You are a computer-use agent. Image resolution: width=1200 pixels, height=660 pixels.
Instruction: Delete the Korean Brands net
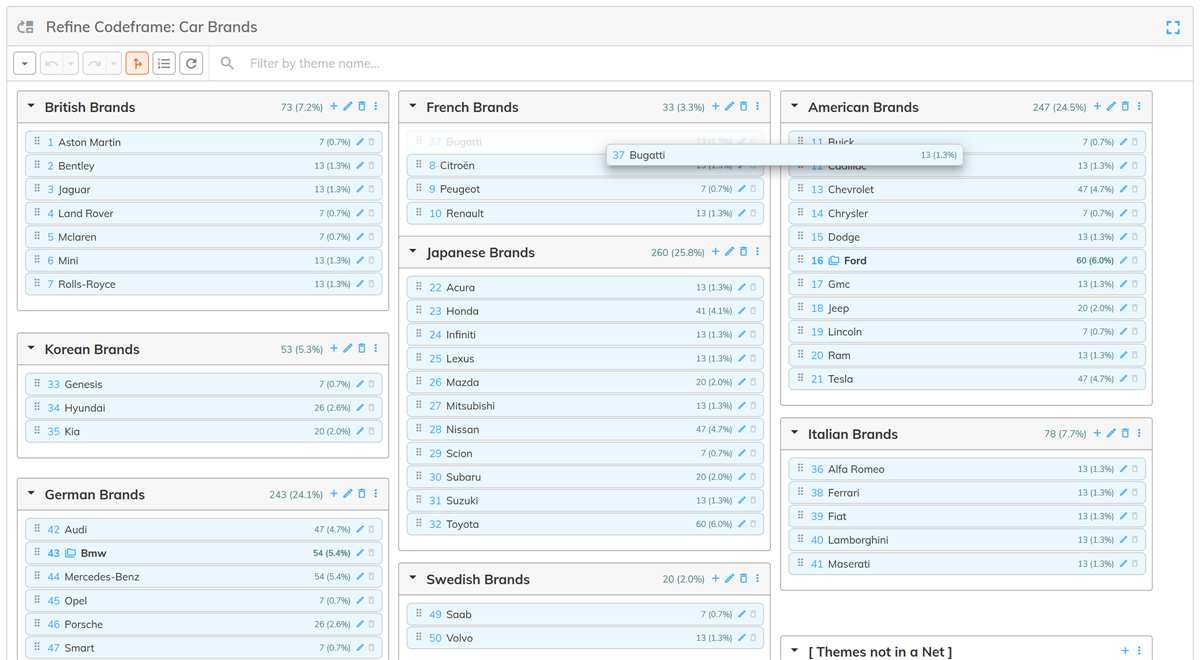pos(362,349)
